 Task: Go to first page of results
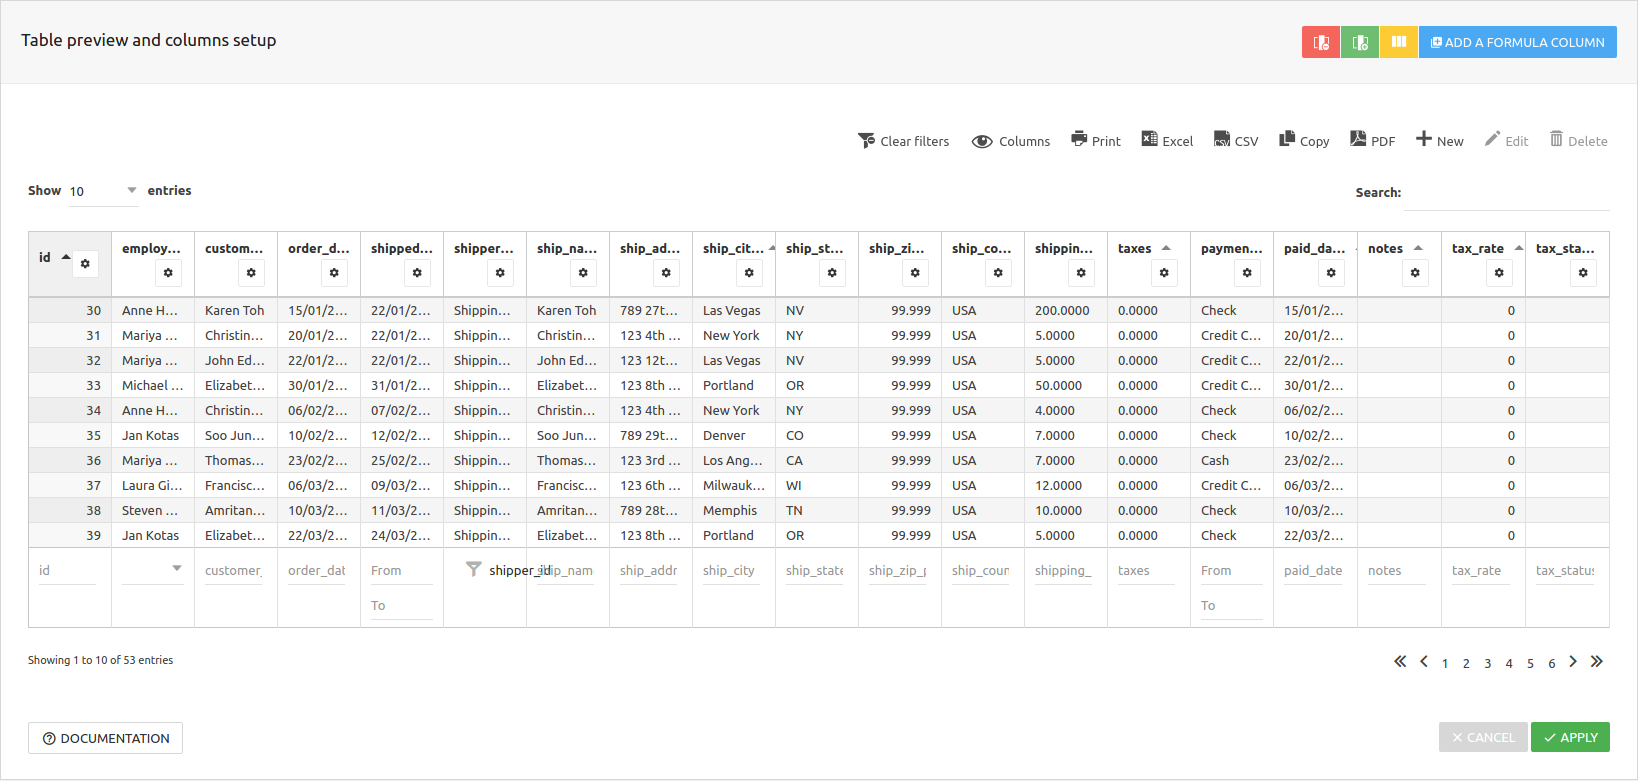pos(1400,661)
